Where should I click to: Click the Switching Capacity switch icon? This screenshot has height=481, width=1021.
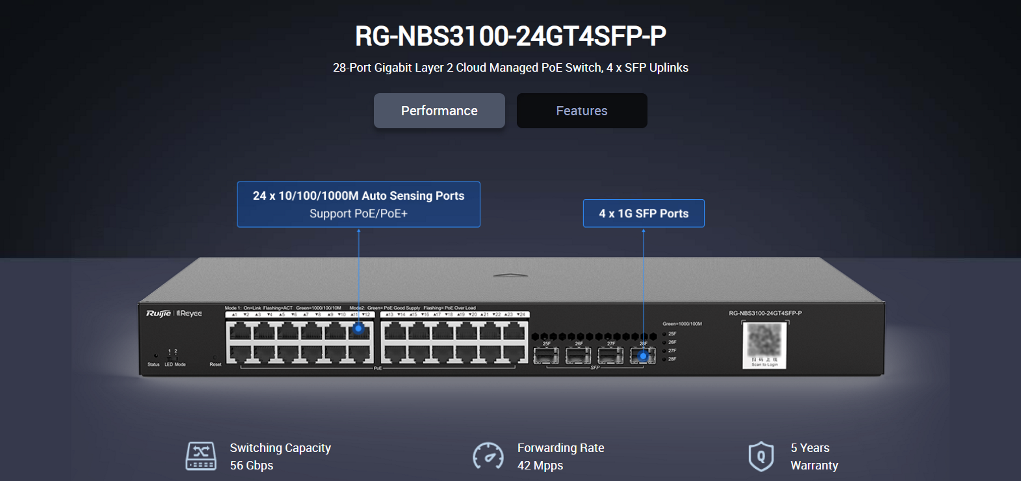pyautogui.click(x=201, y=456)
